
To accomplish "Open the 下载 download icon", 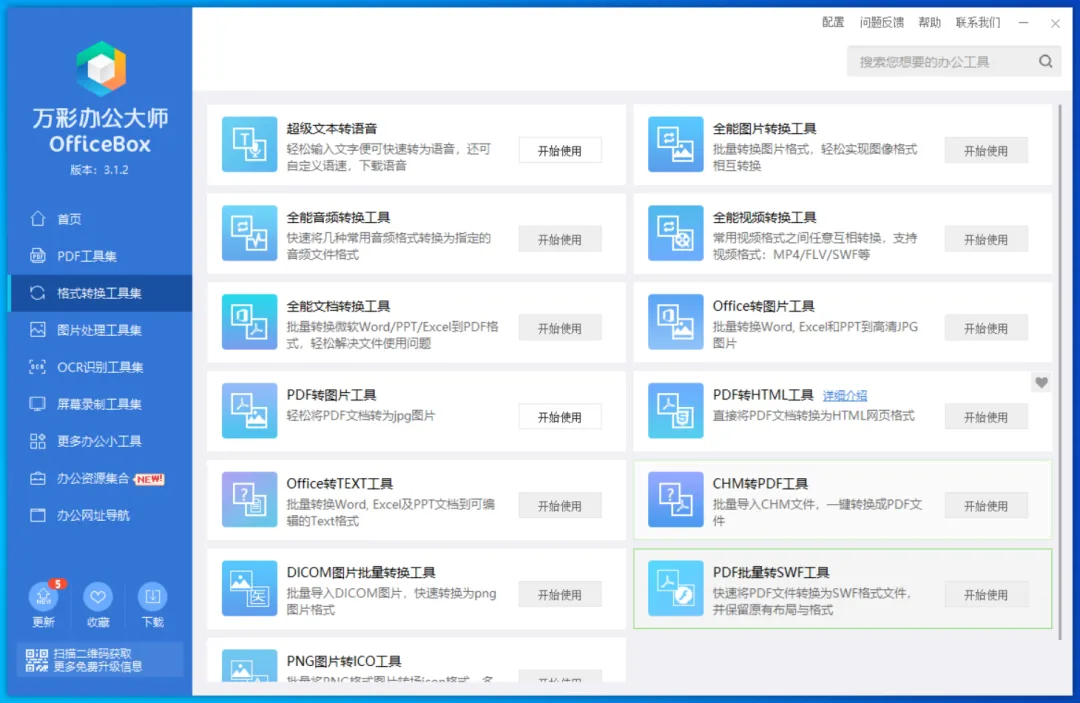I will coord(152,596).
